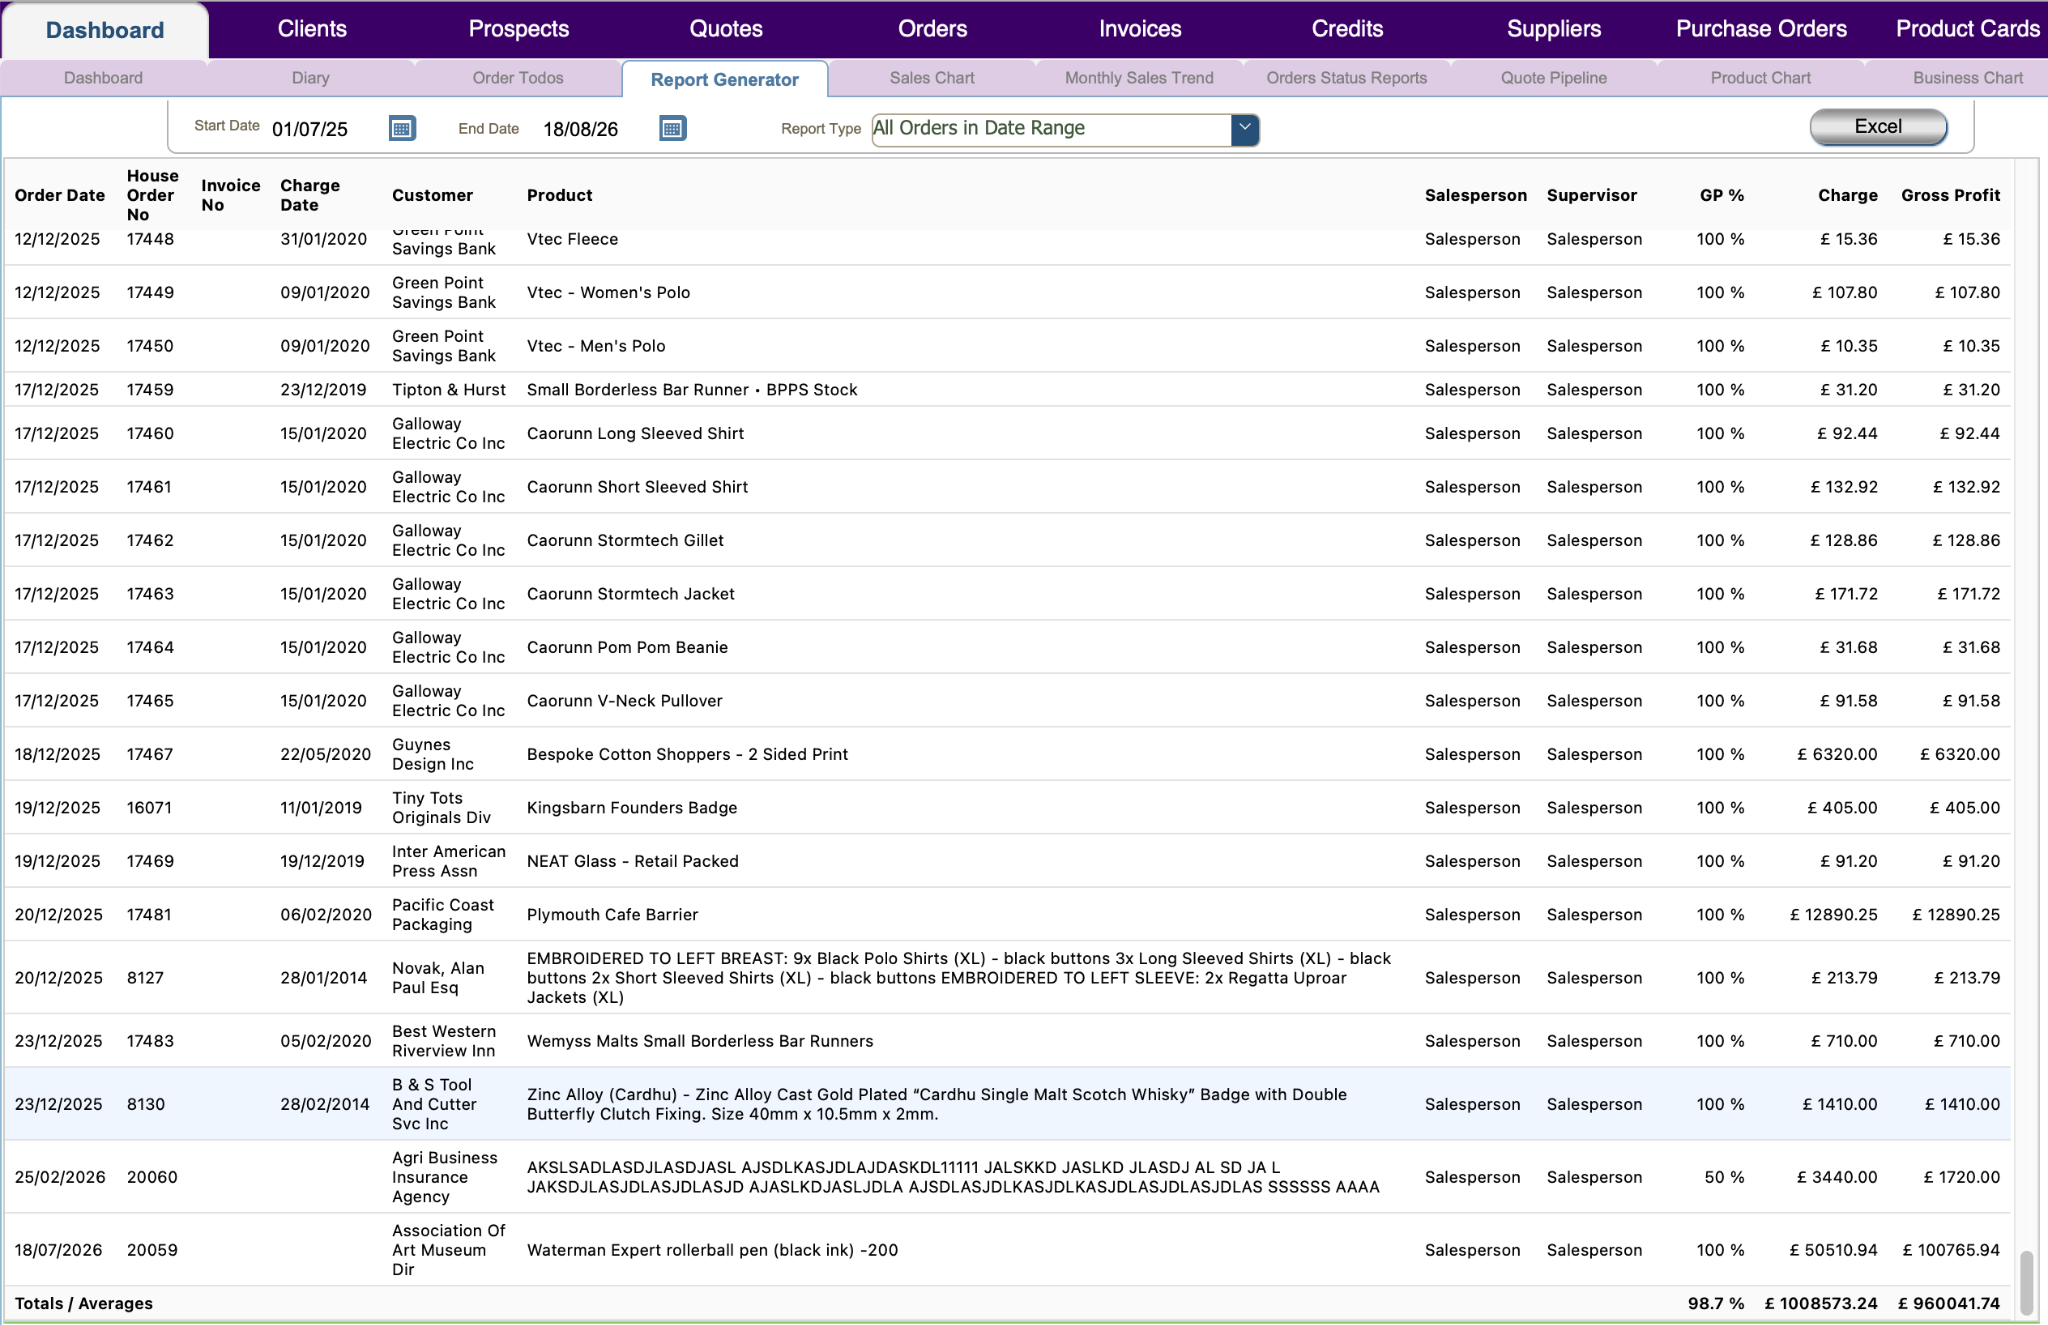Click the Product column header
Image resolution: width=2048 pixels, height=1325 pixels.
560,195
